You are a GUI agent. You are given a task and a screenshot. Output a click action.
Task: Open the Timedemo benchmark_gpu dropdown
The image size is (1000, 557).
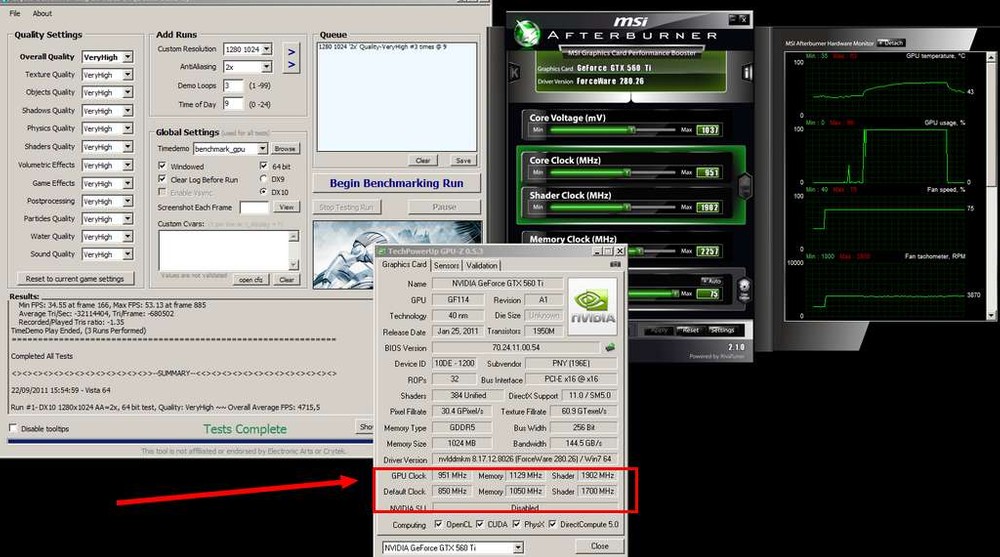[264, 148]
